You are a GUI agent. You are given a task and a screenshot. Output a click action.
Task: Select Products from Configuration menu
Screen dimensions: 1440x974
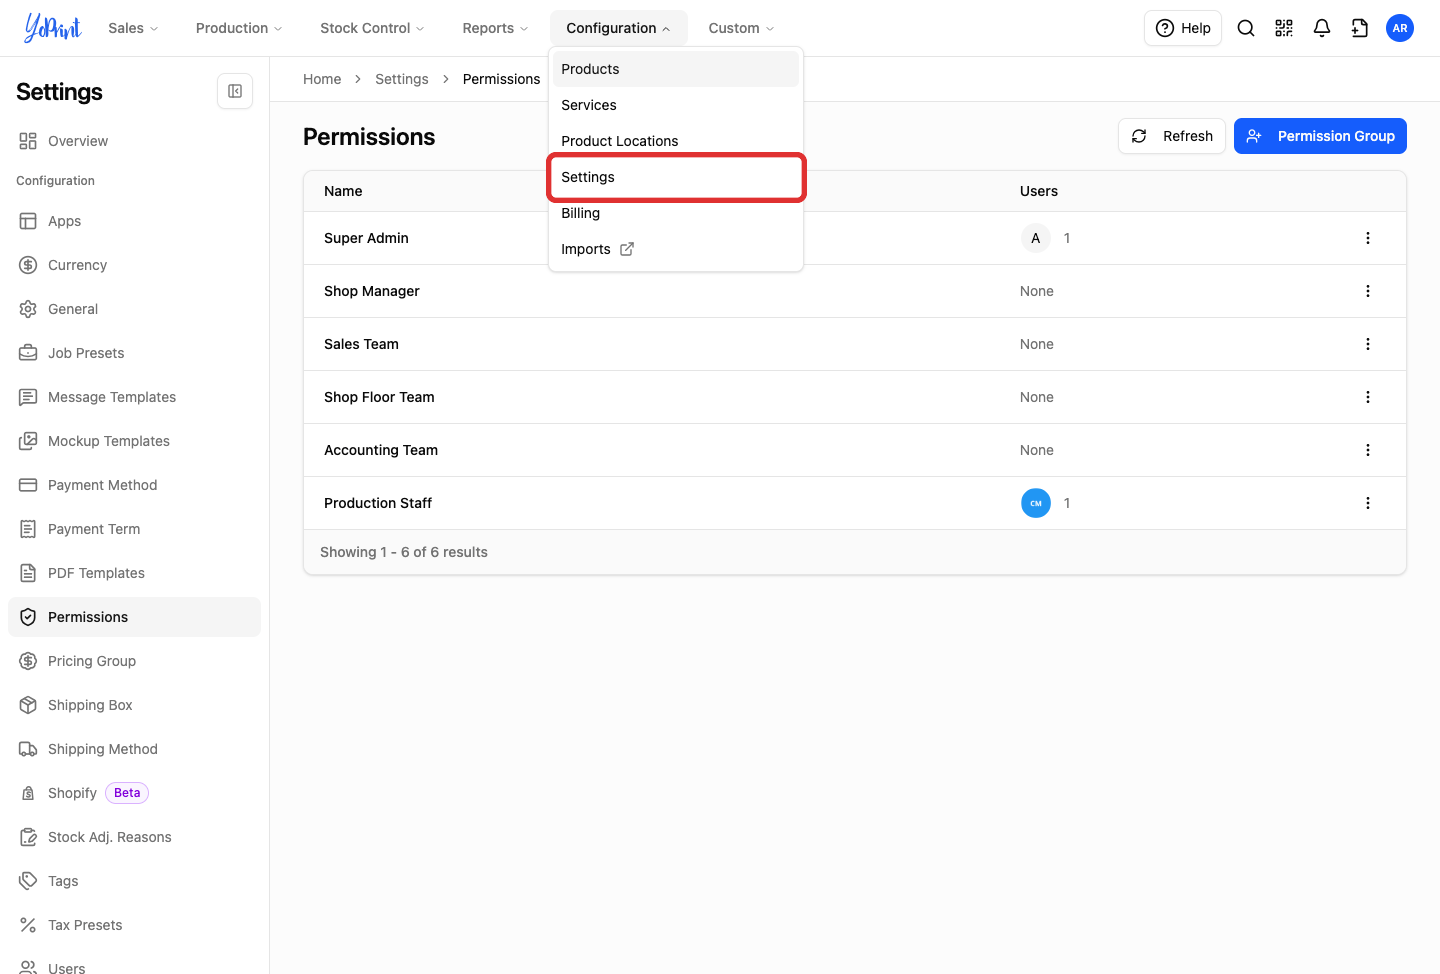point(676,69)
